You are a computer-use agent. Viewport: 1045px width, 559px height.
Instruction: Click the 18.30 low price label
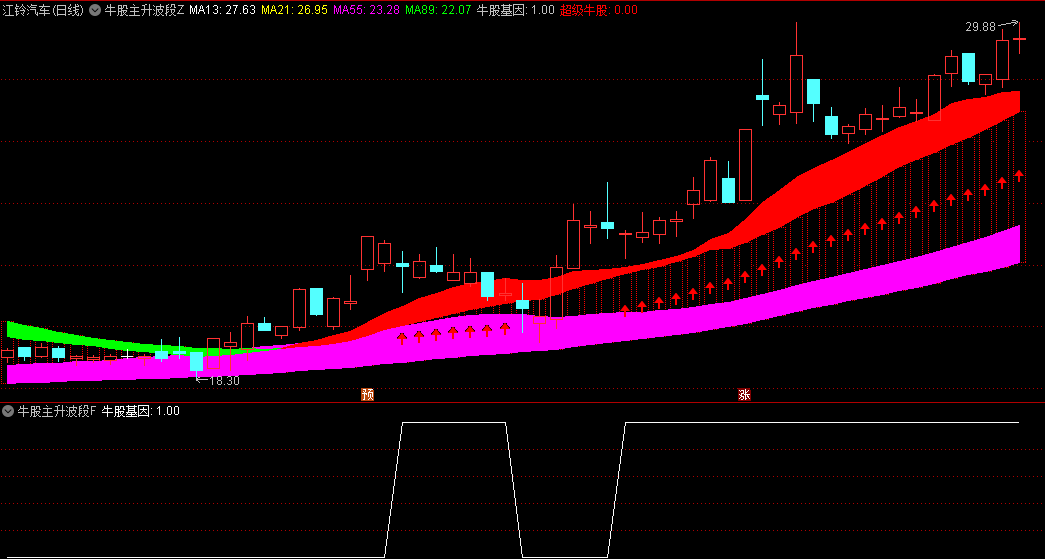tap(224, 380)
